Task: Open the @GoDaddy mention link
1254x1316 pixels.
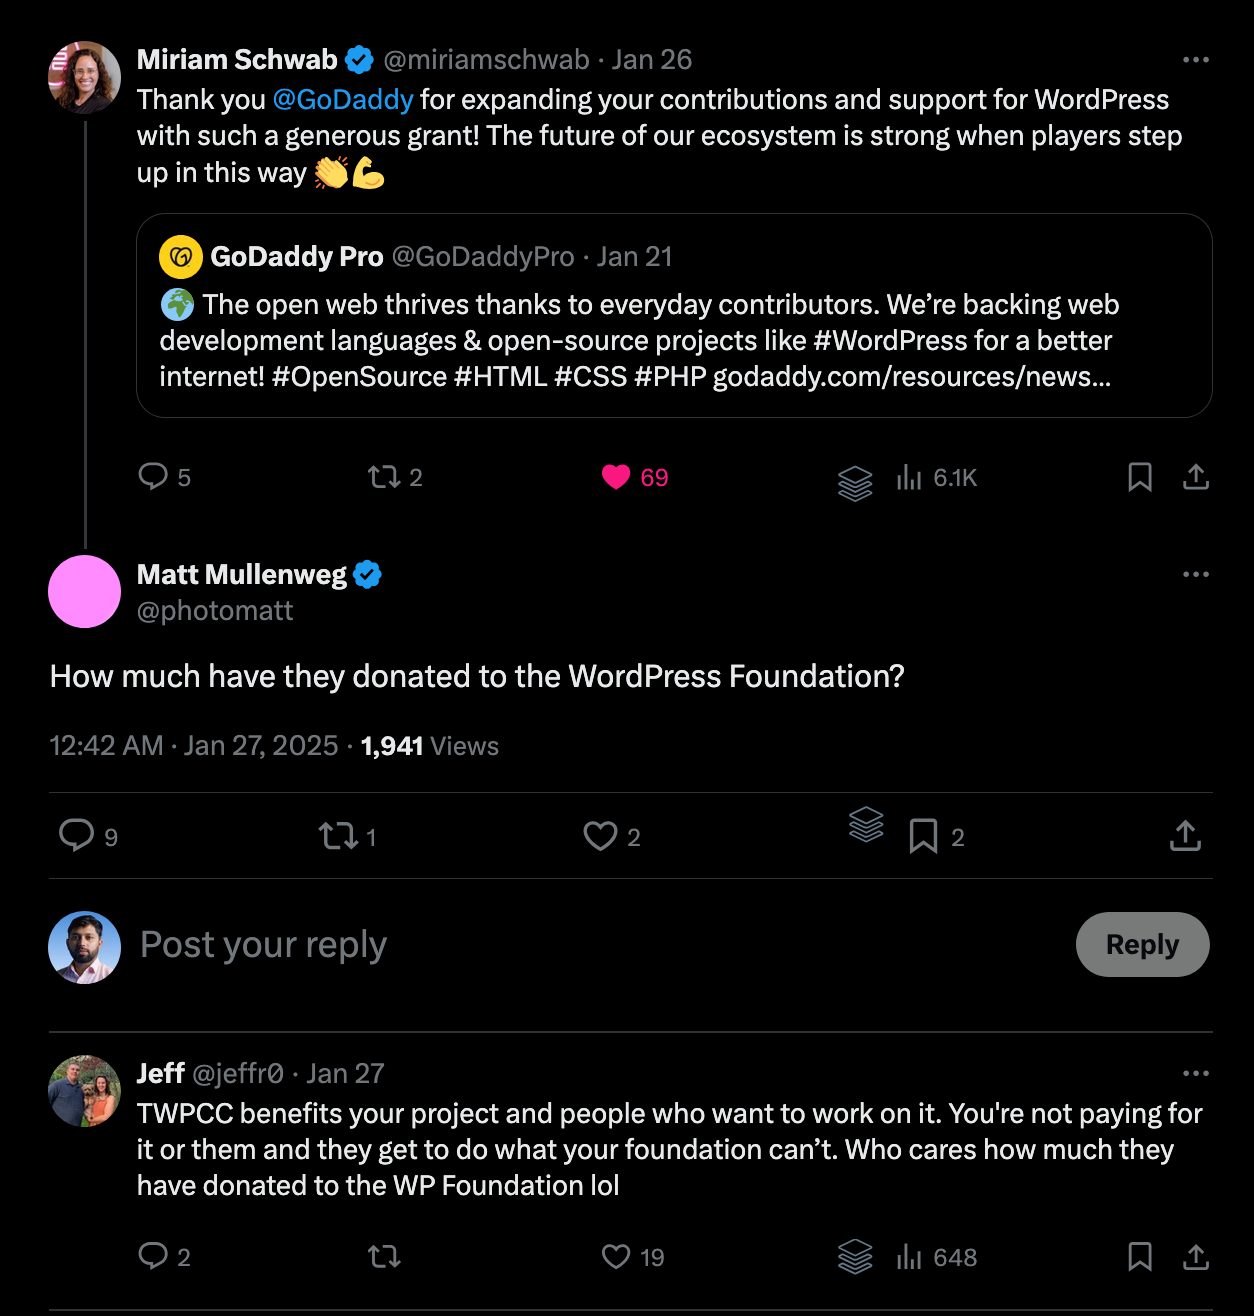Action: 342,100
